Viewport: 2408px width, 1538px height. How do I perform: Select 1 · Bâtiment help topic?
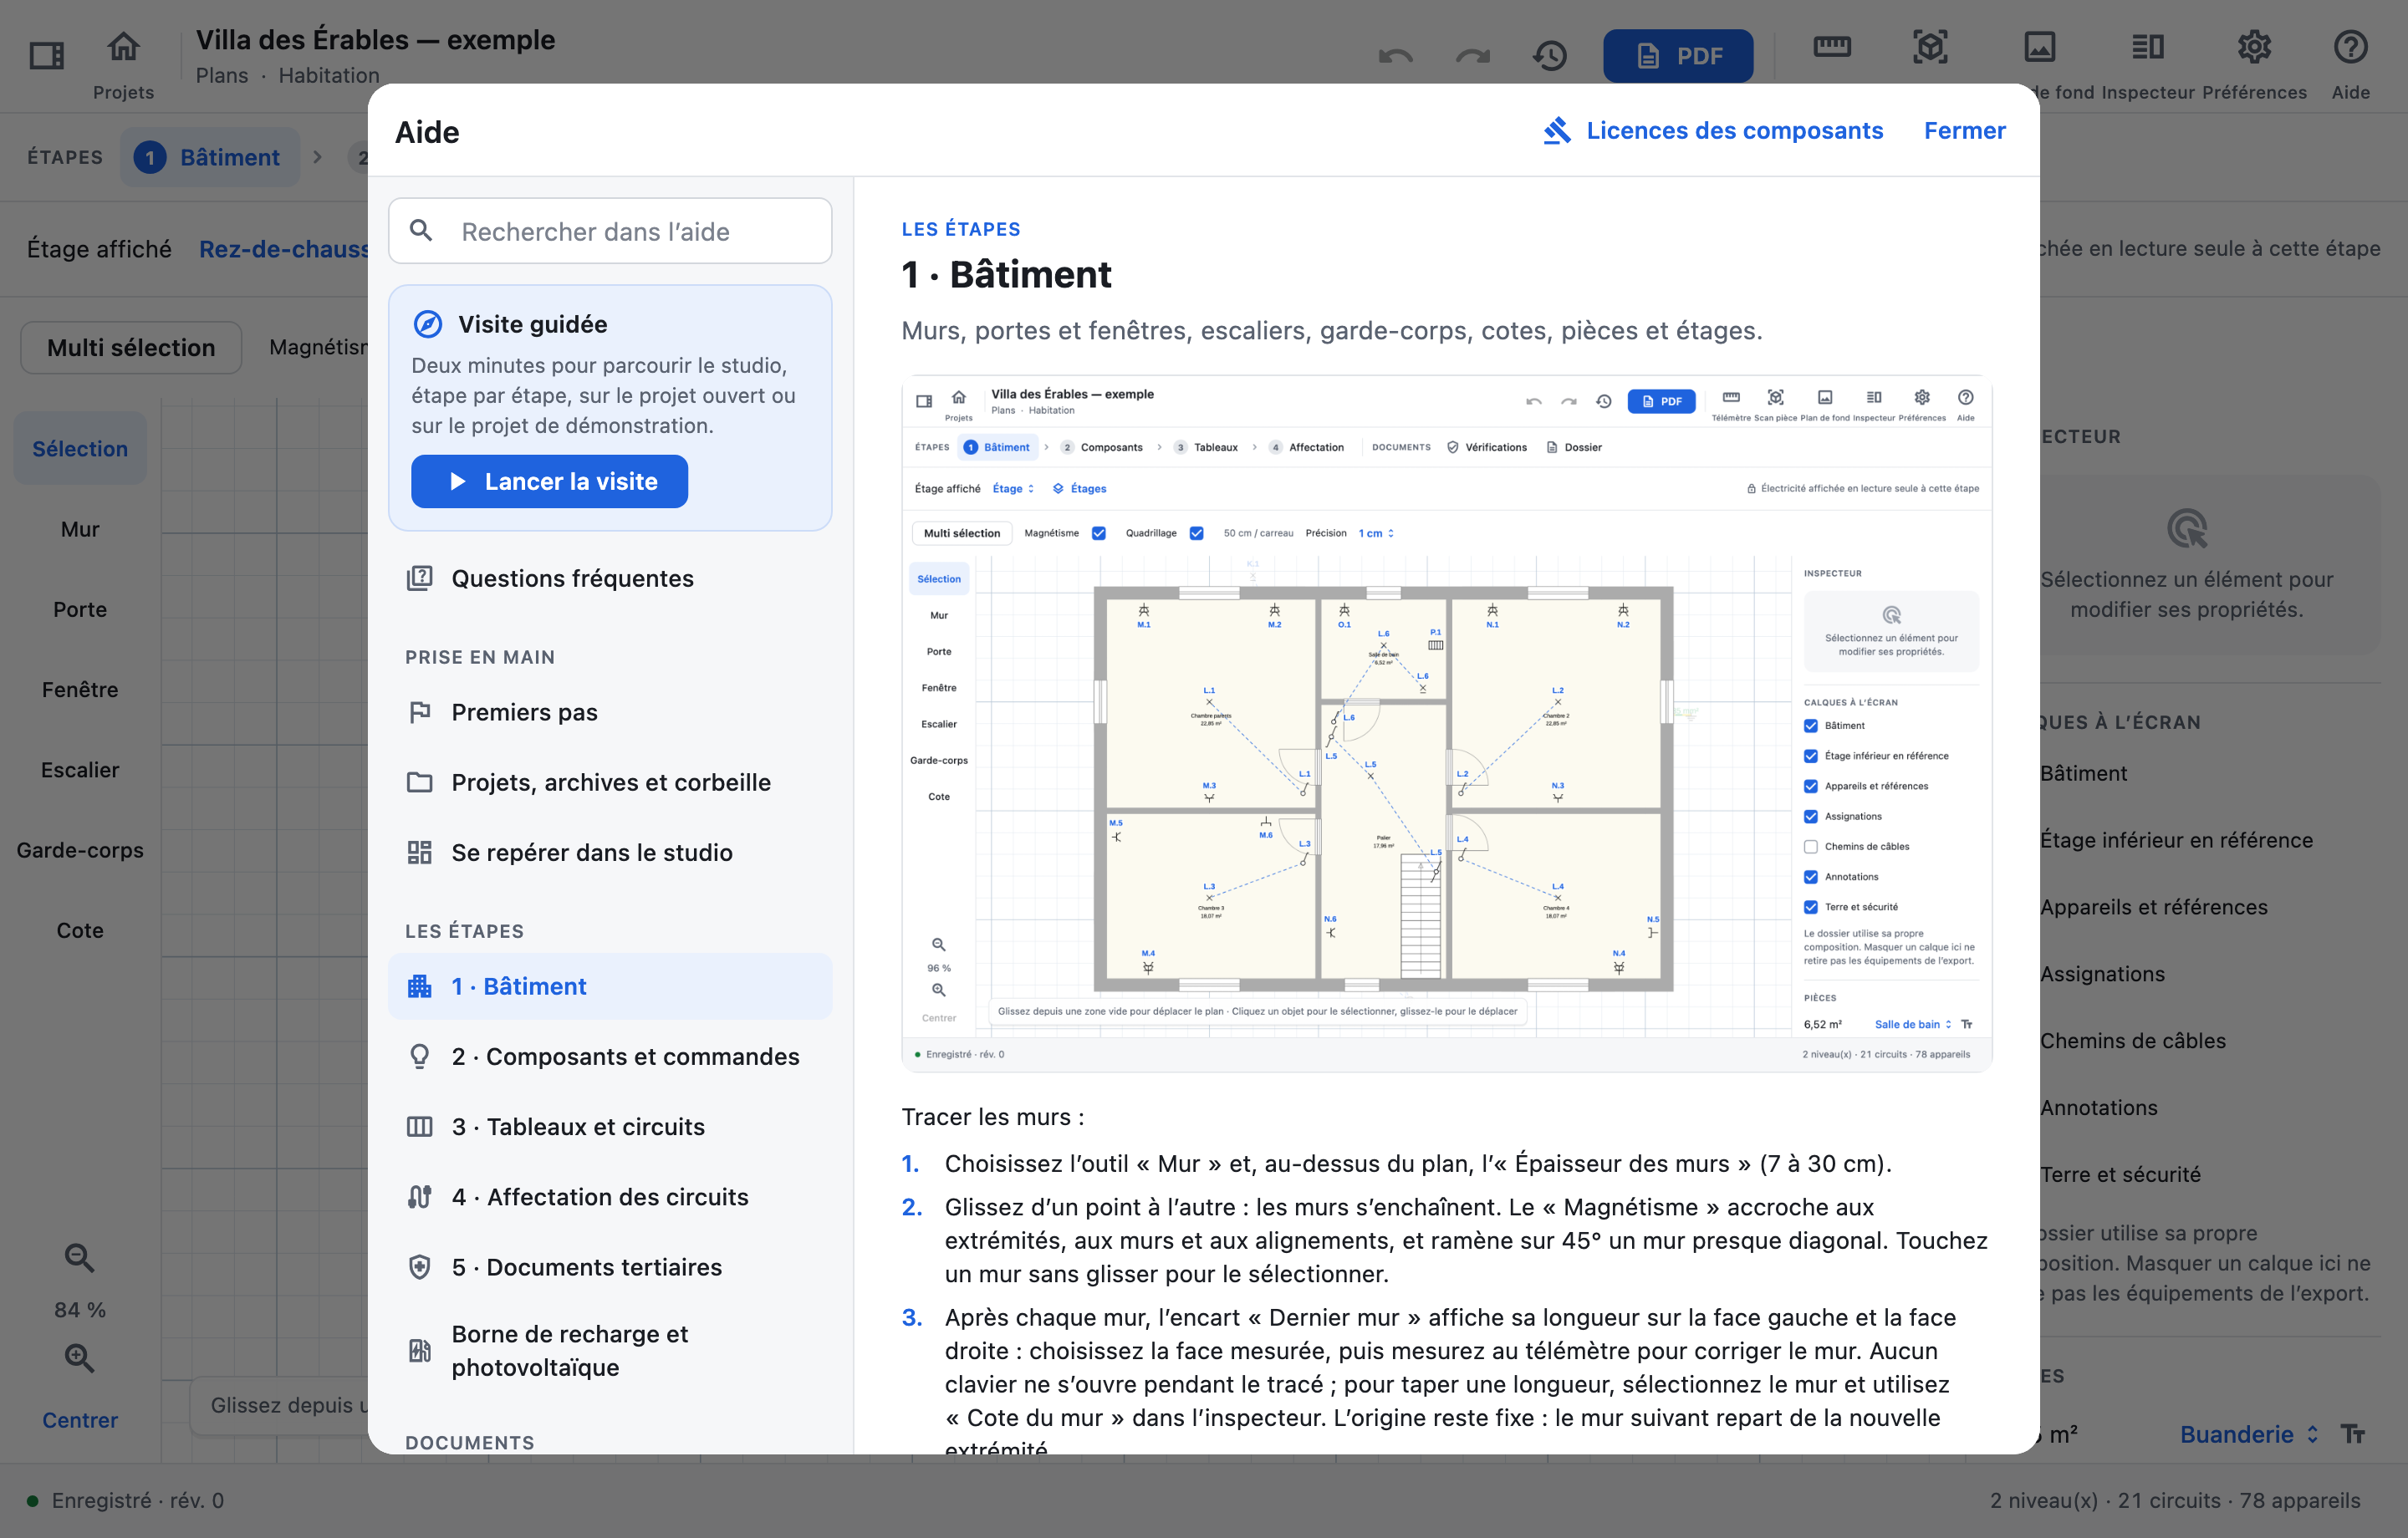pos(610,986)
